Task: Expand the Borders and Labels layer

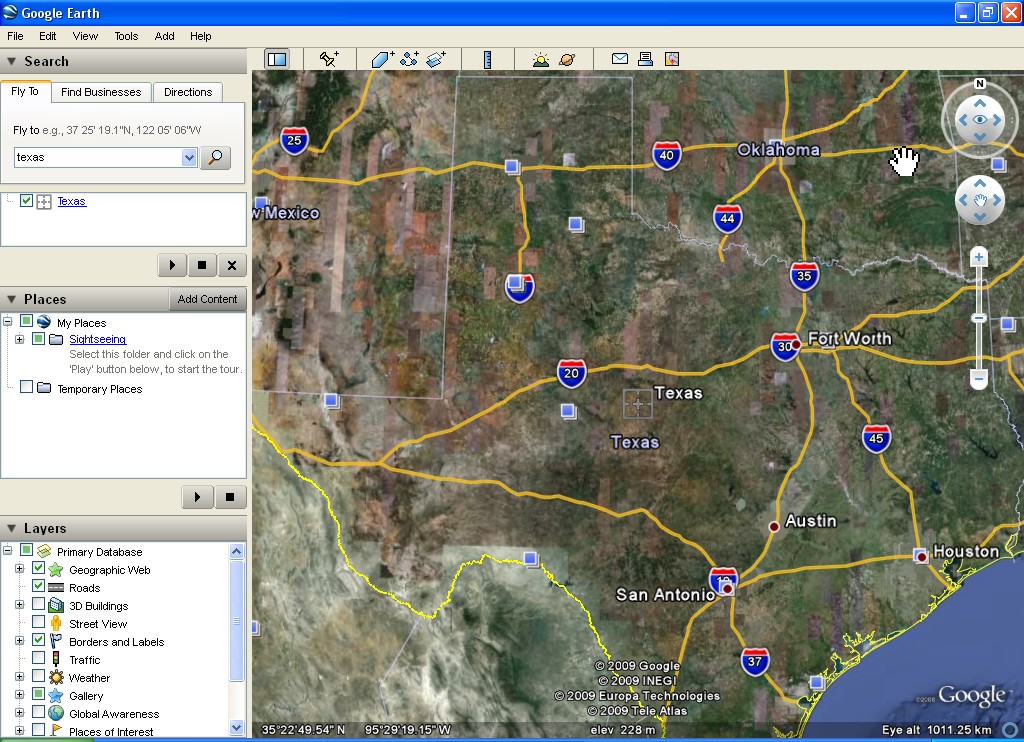Action: coord(20,641)
